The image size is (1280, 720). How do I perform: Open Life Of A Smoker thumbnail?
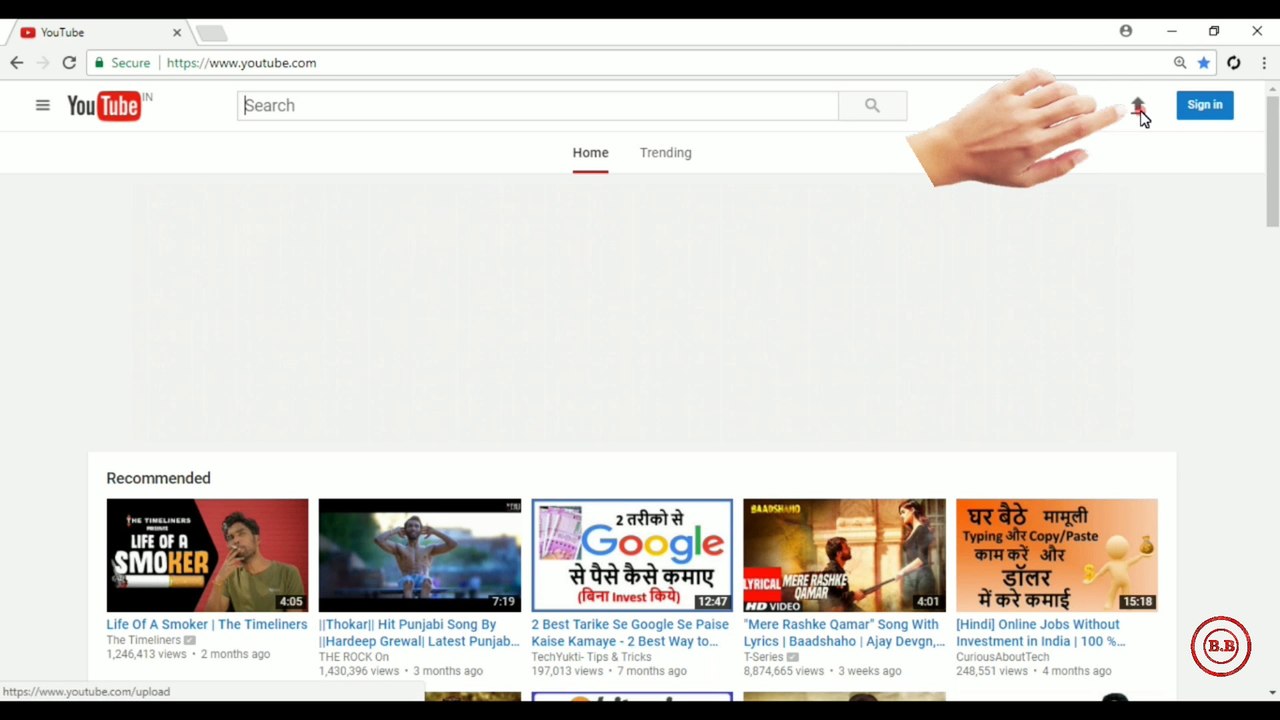pyautogui.click(x=207, y=555)
